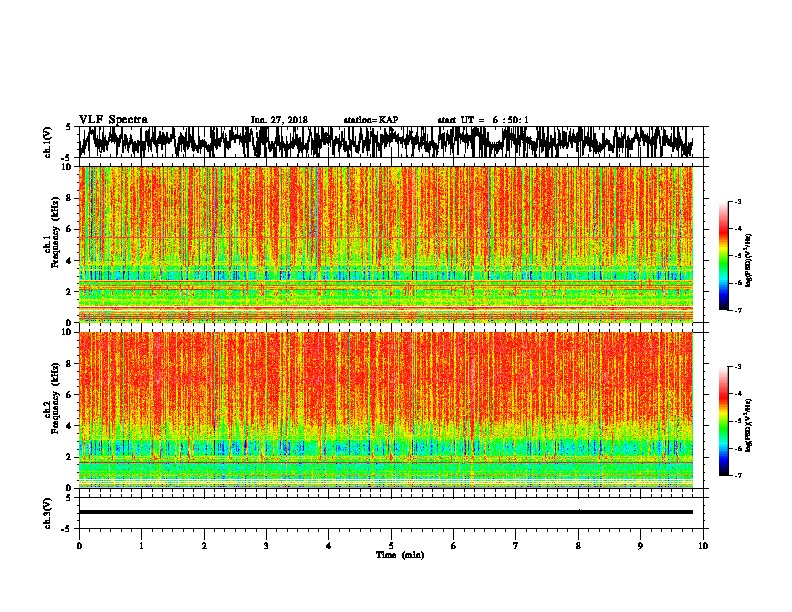Screen dimensions: 792x612
Task: Click the "Time (min)" axis title
Action: pos(400,555)
